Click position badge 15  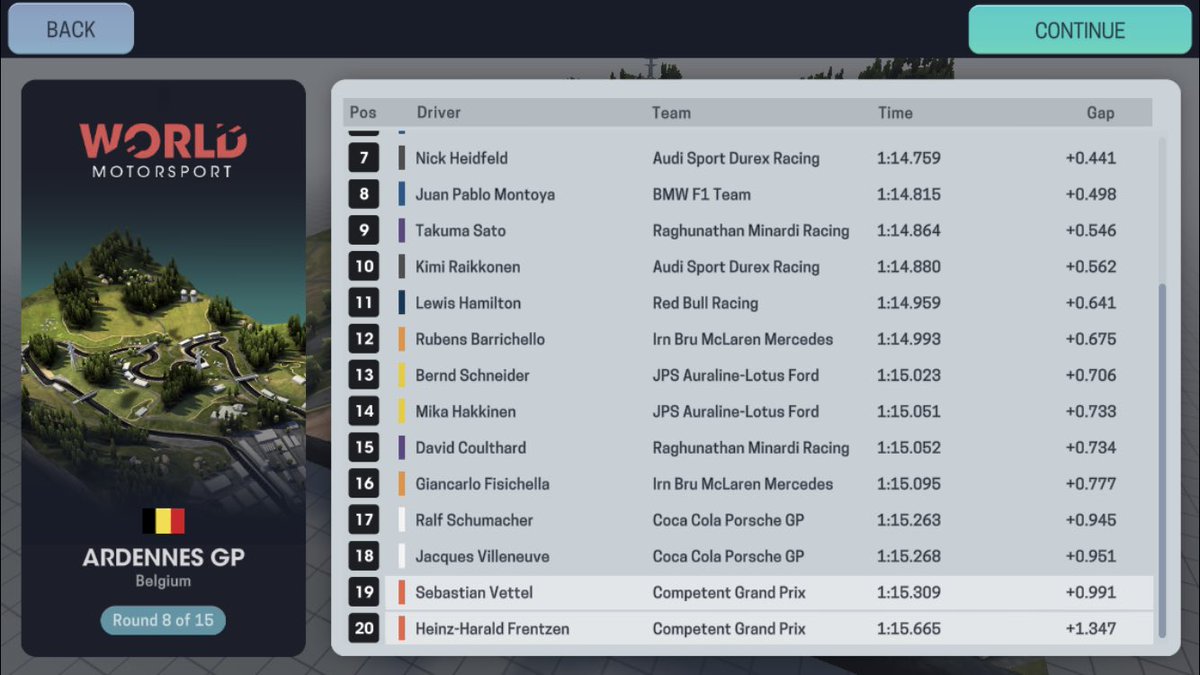tap(364, 448)
